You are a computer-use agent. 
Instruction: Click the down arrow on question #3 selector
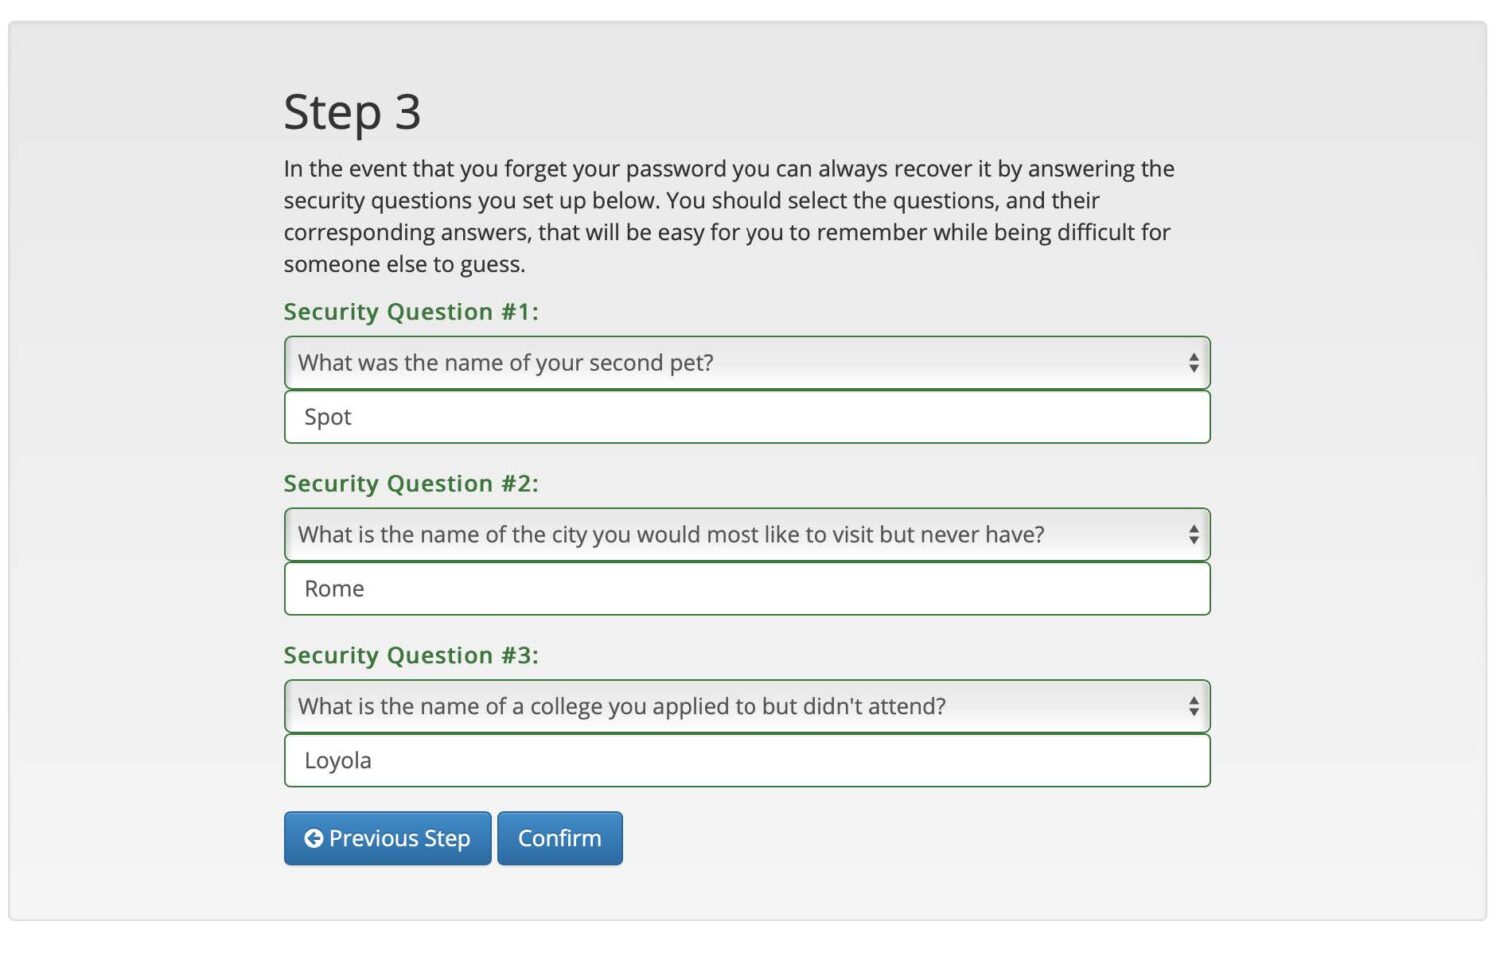click(x=1193, y=713)
